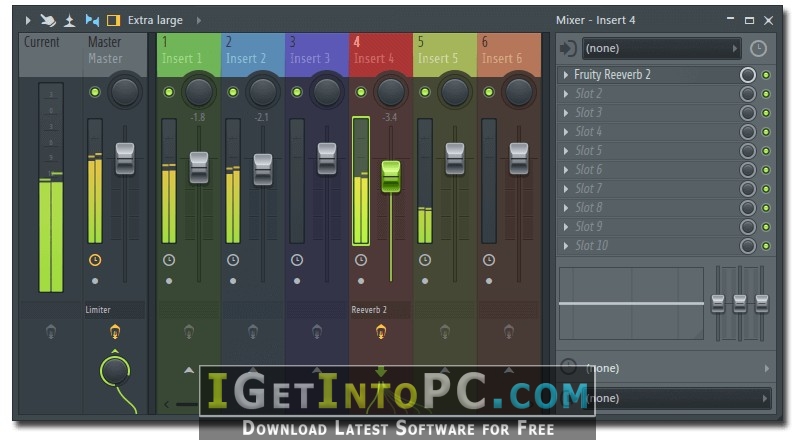Select the Insert 6 track header

509,55
